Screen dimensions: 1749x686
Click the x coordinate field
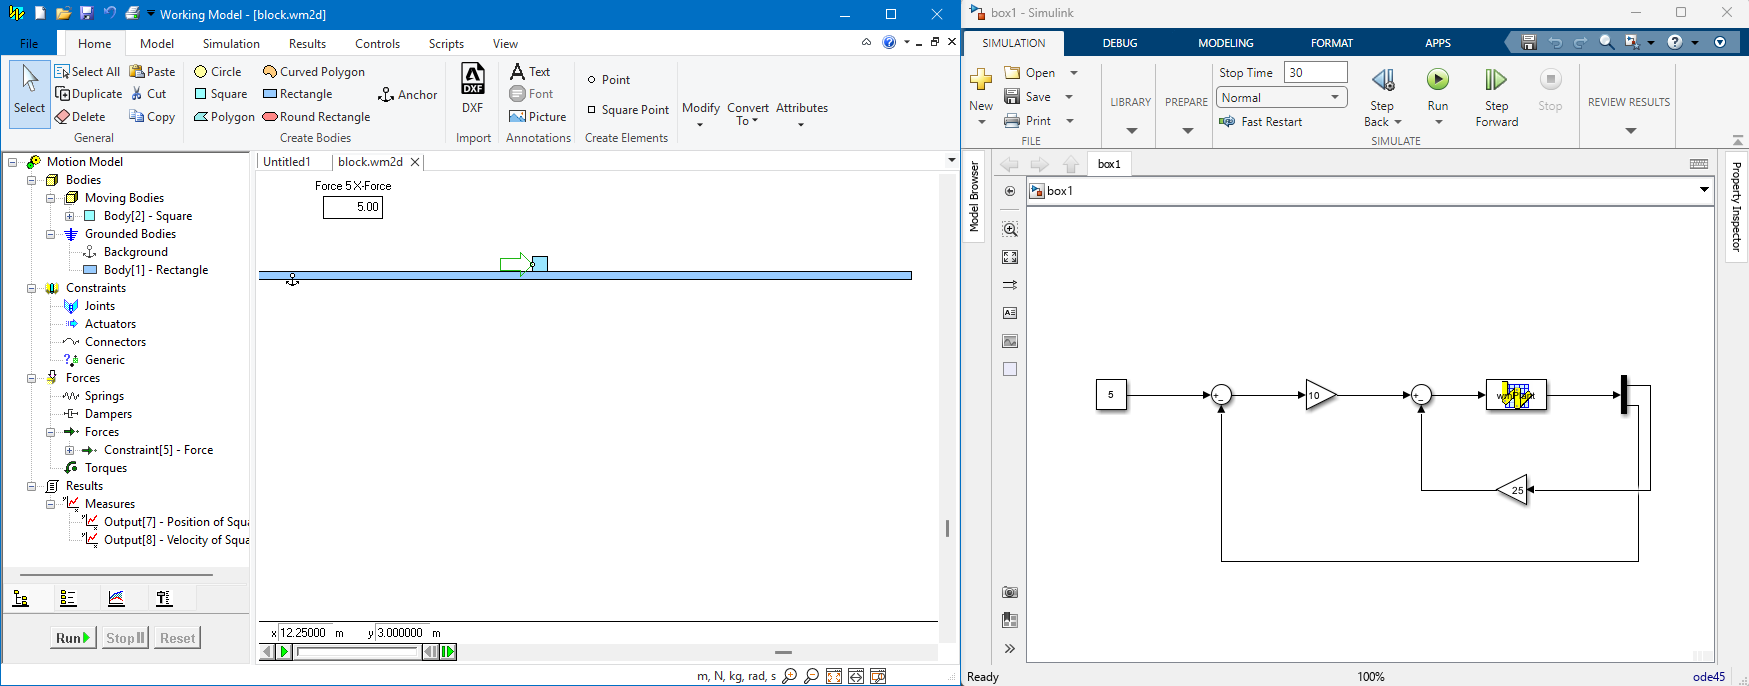point(303,633)
